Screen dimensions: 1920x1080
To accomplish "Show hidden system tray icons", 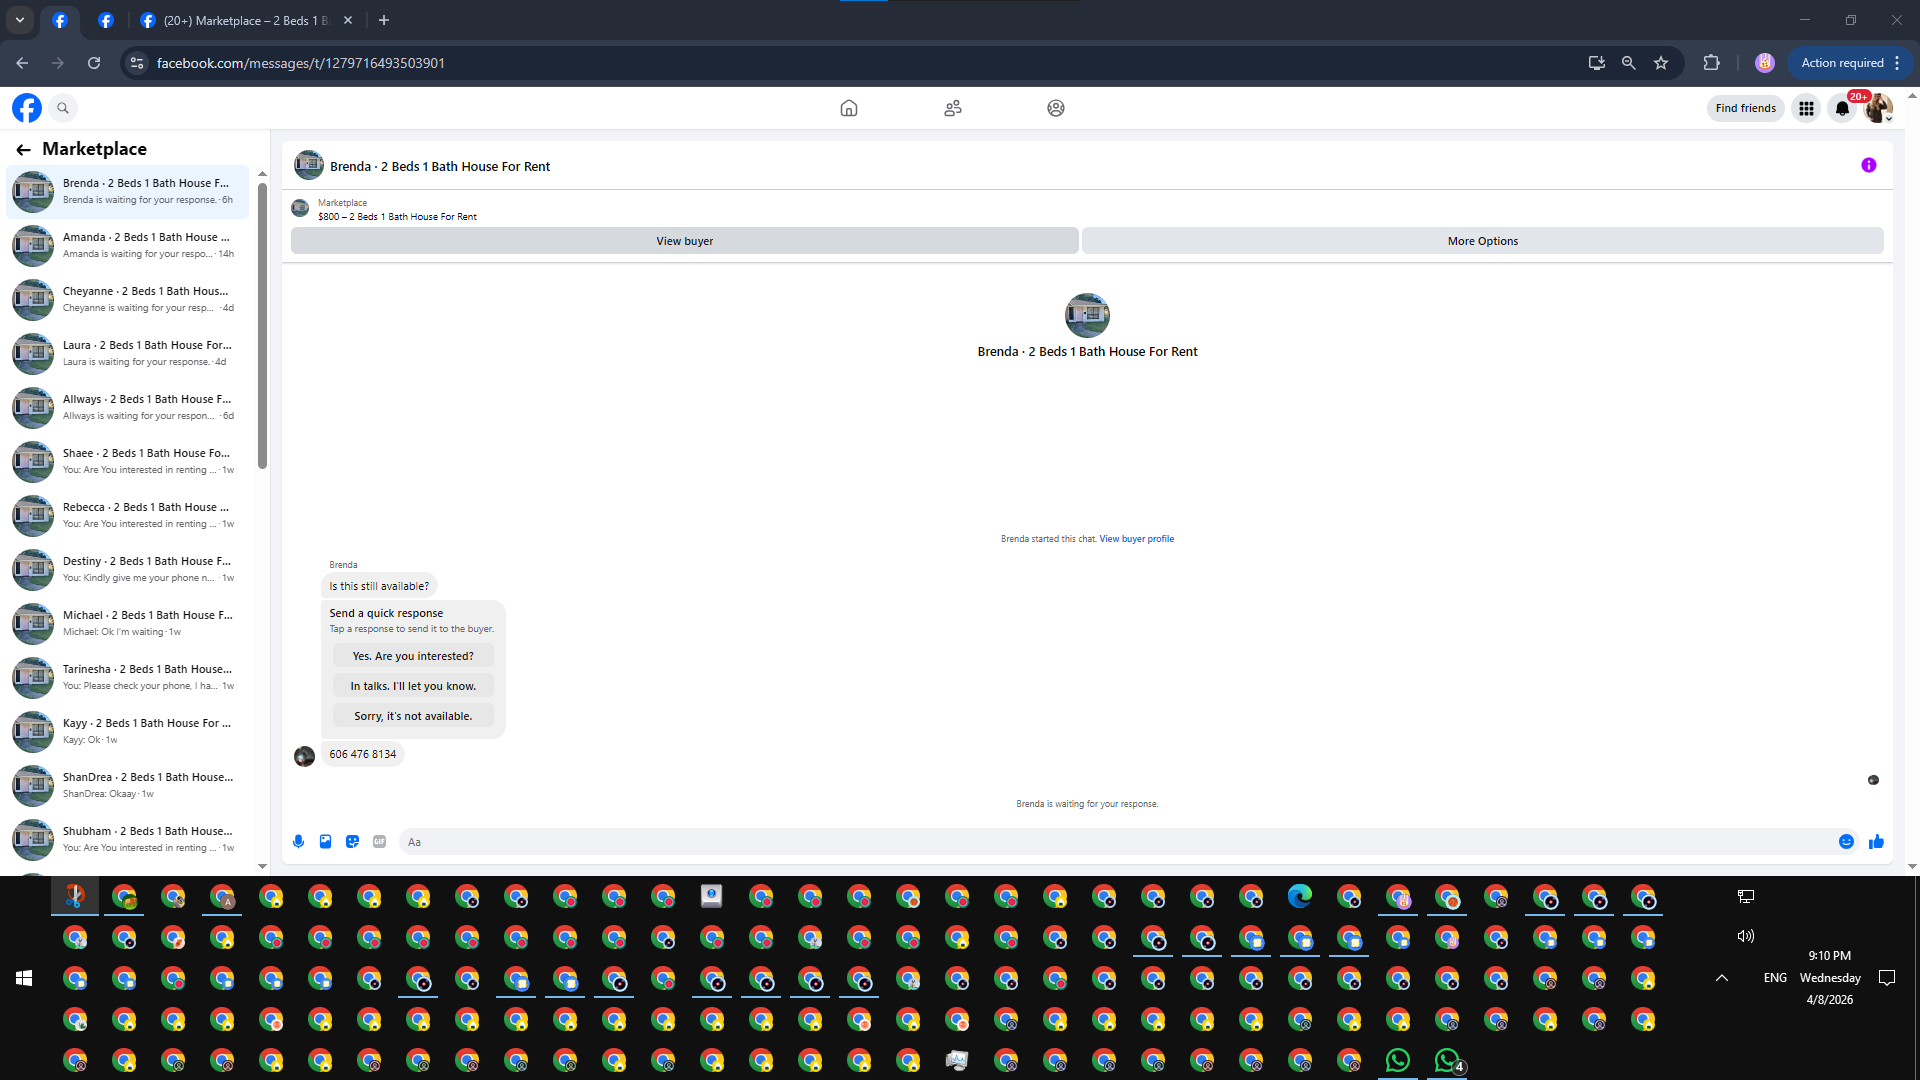I will tap(1722, 978).
